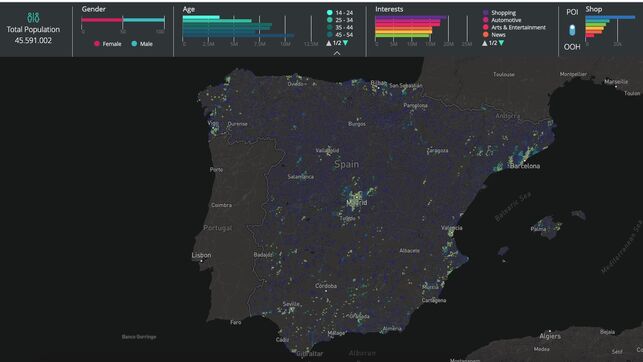
Task: Toggle the 35 - 44 age legend entry
Action: point(340,27)
